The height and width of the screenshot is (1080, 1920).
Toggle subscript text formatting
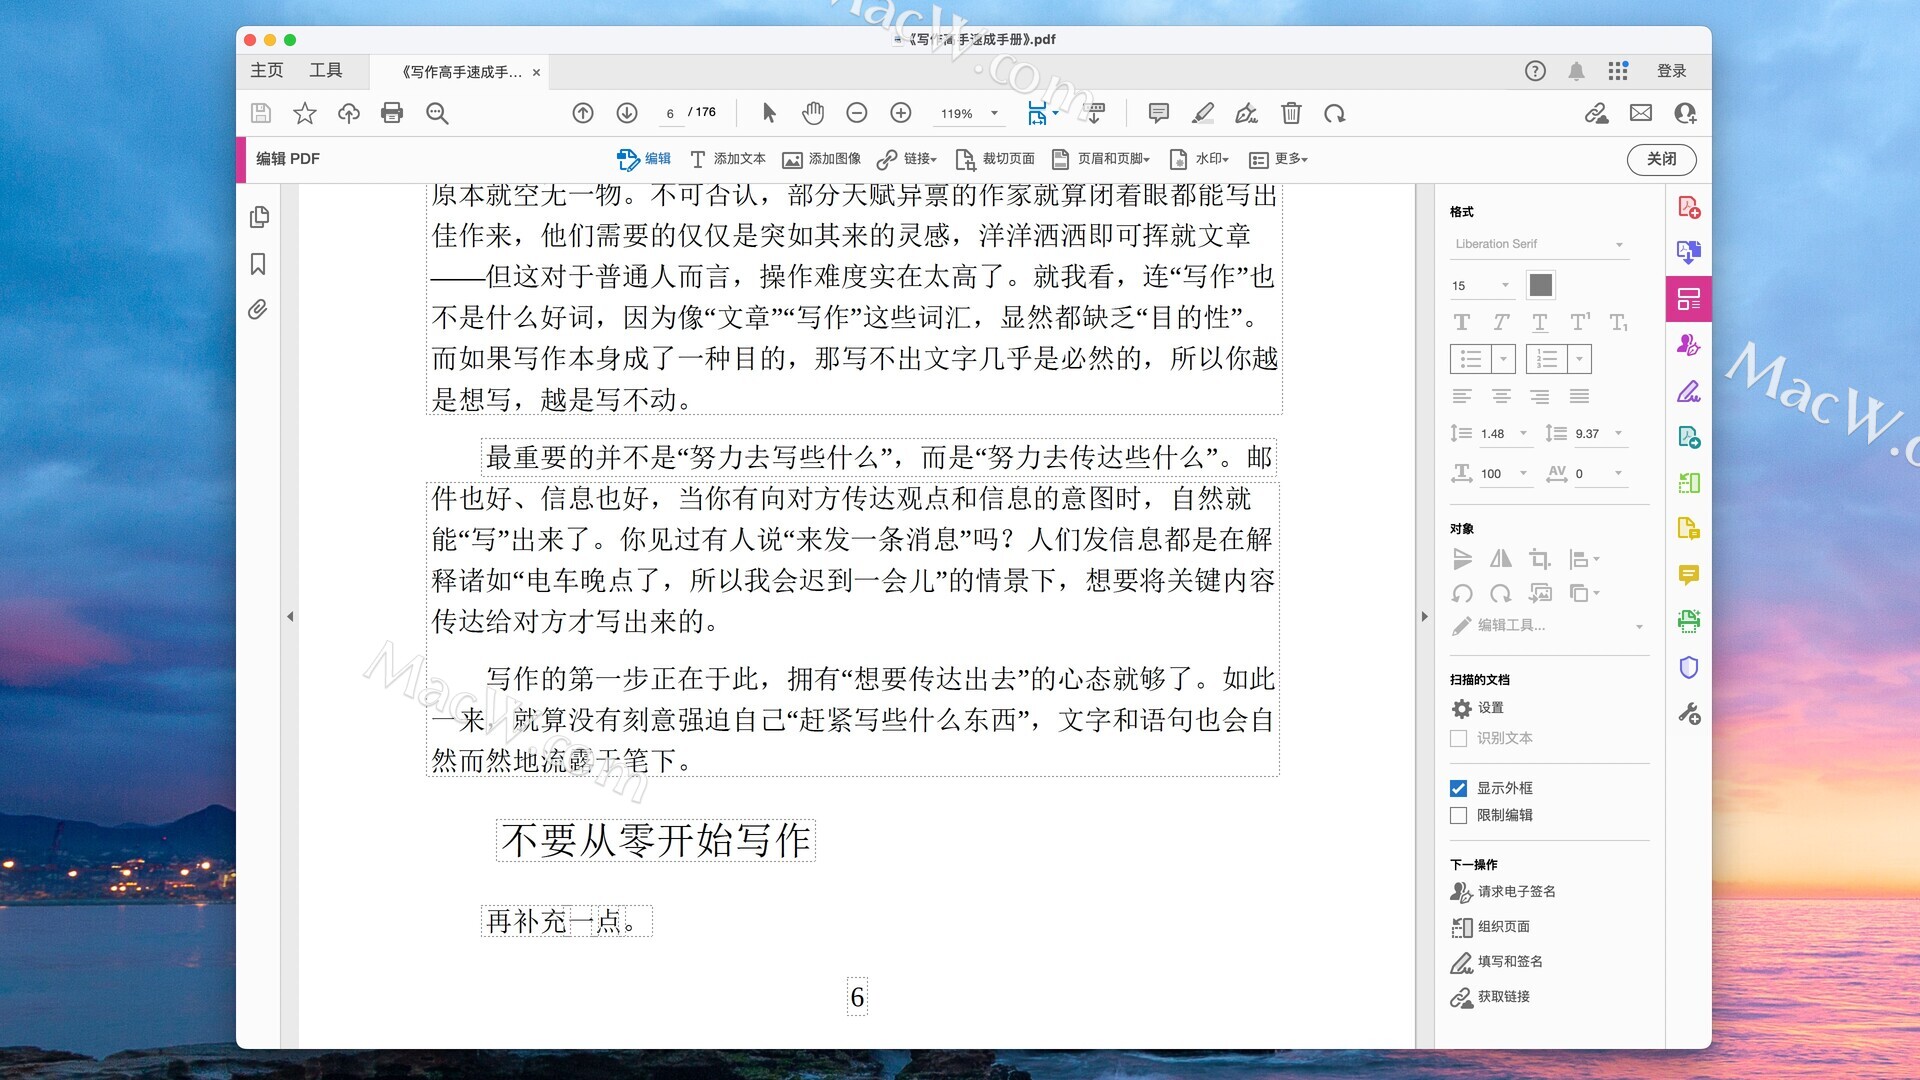click(x=1618, y=322)
